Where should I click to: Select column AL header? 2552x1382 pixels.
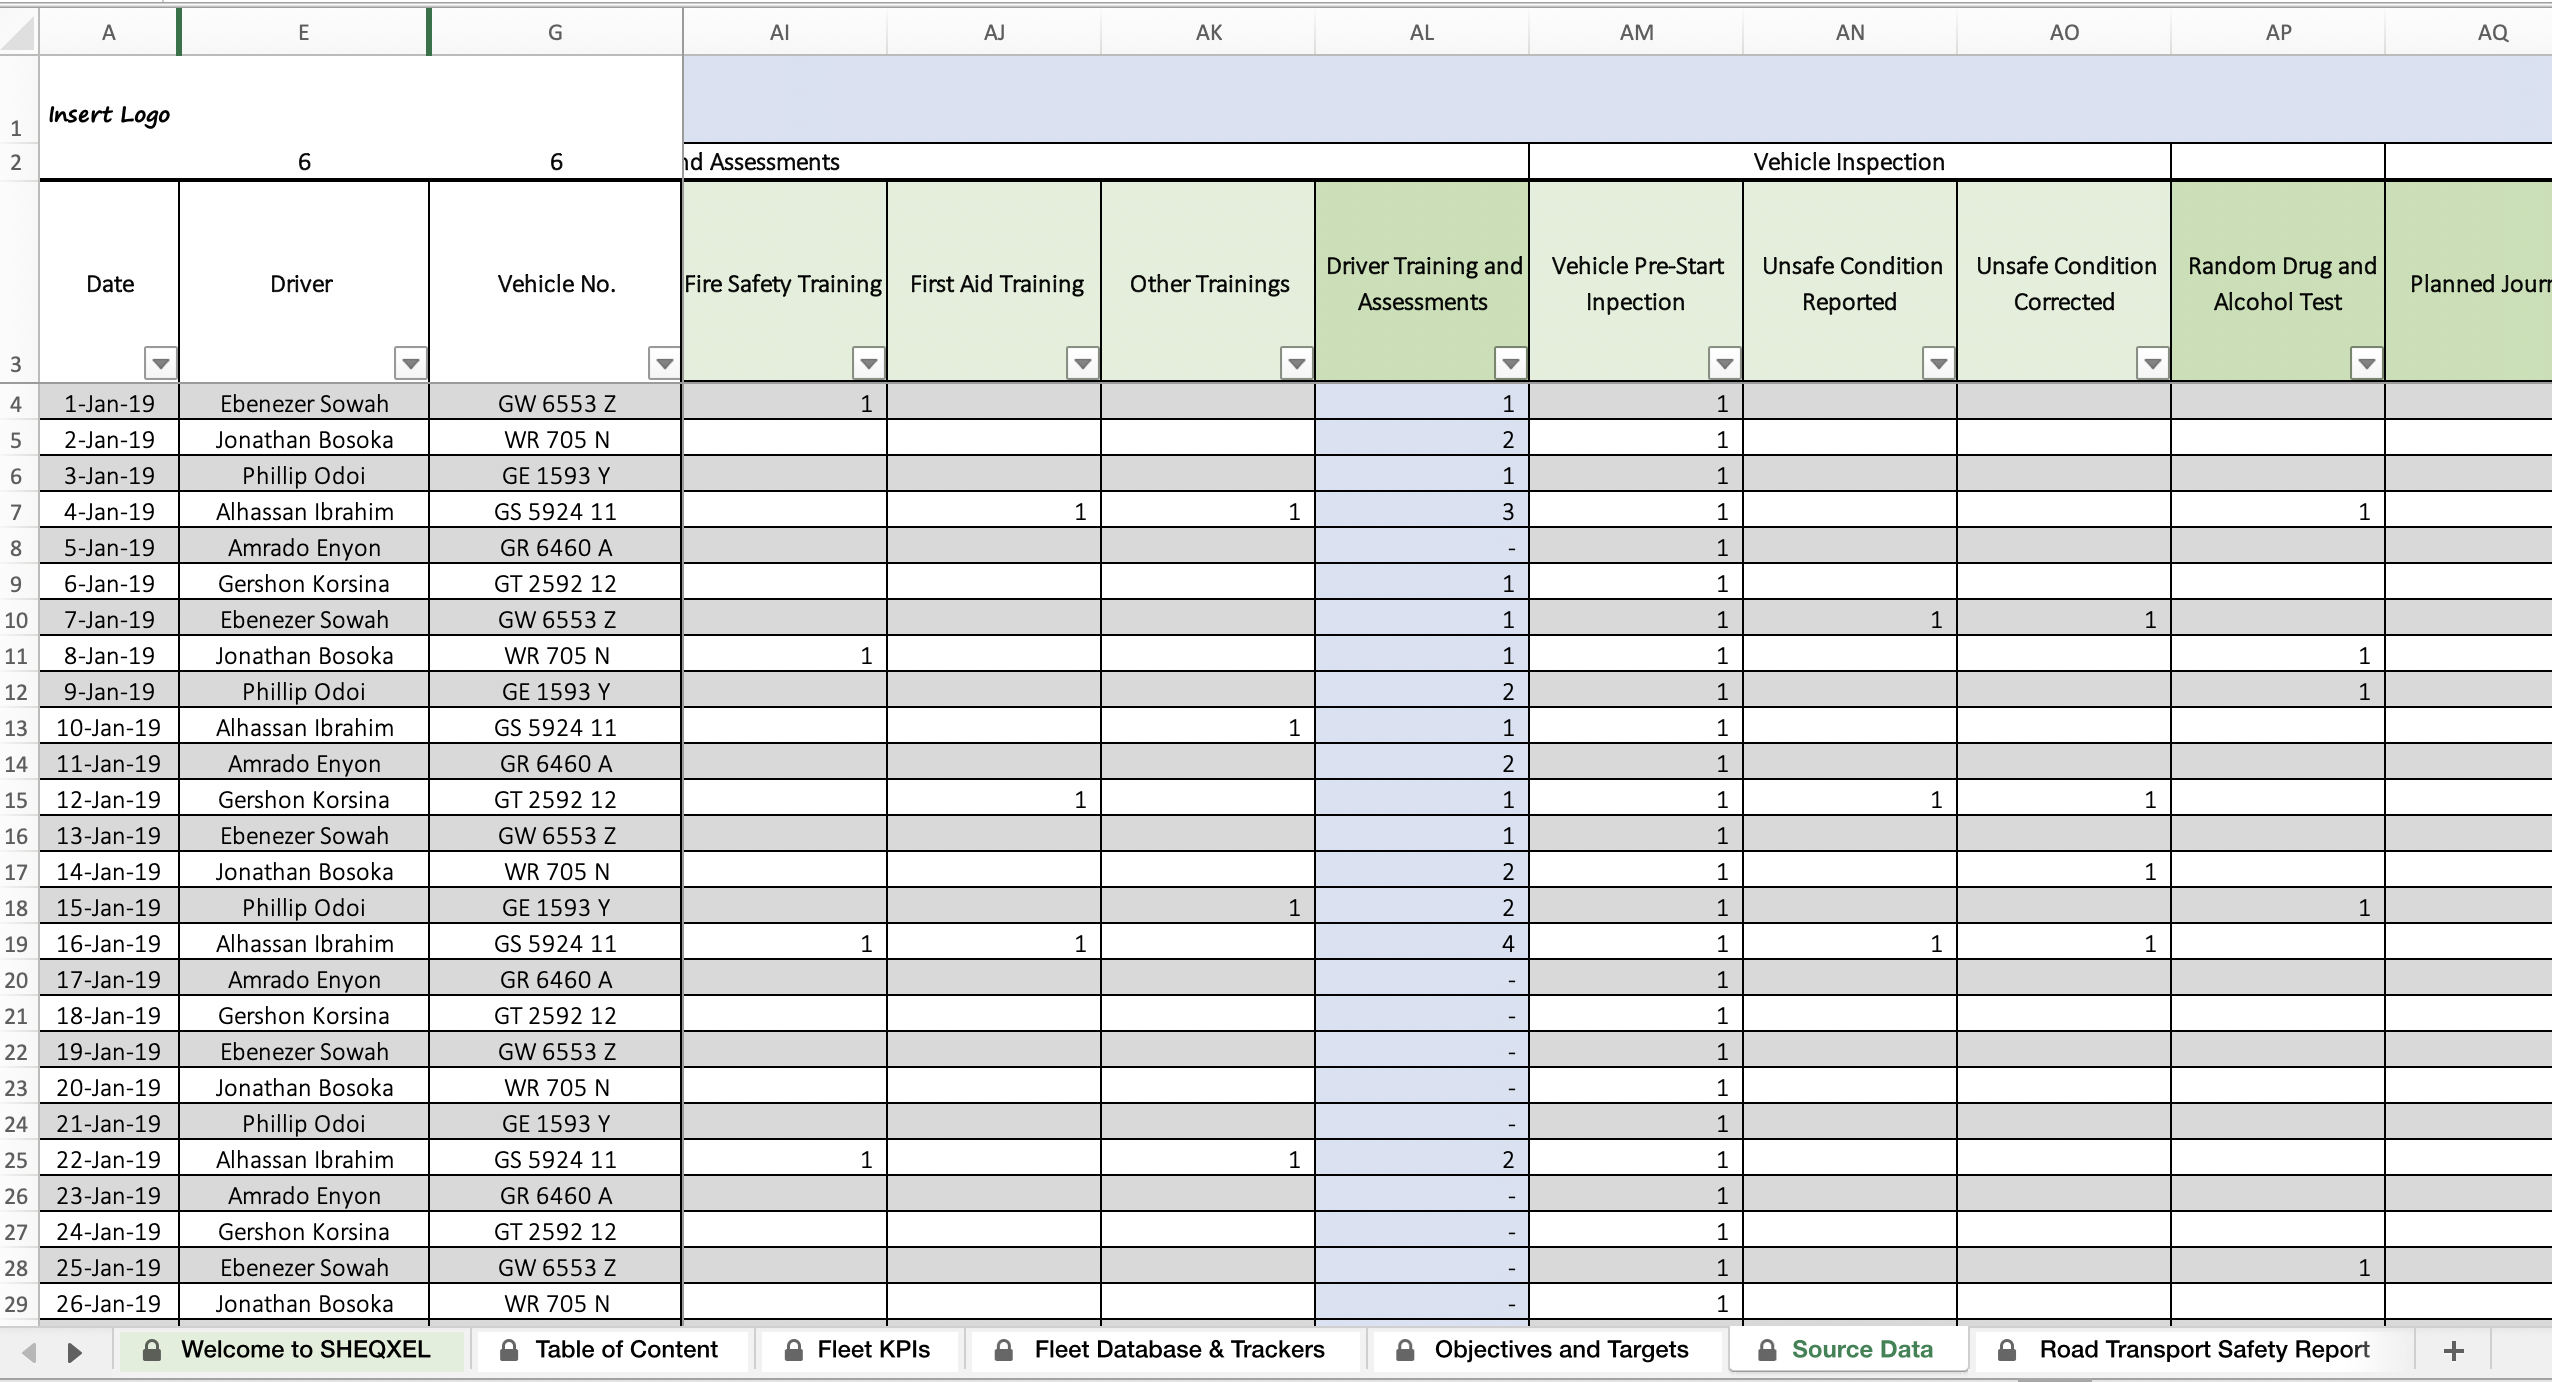tap(1422, 32)
